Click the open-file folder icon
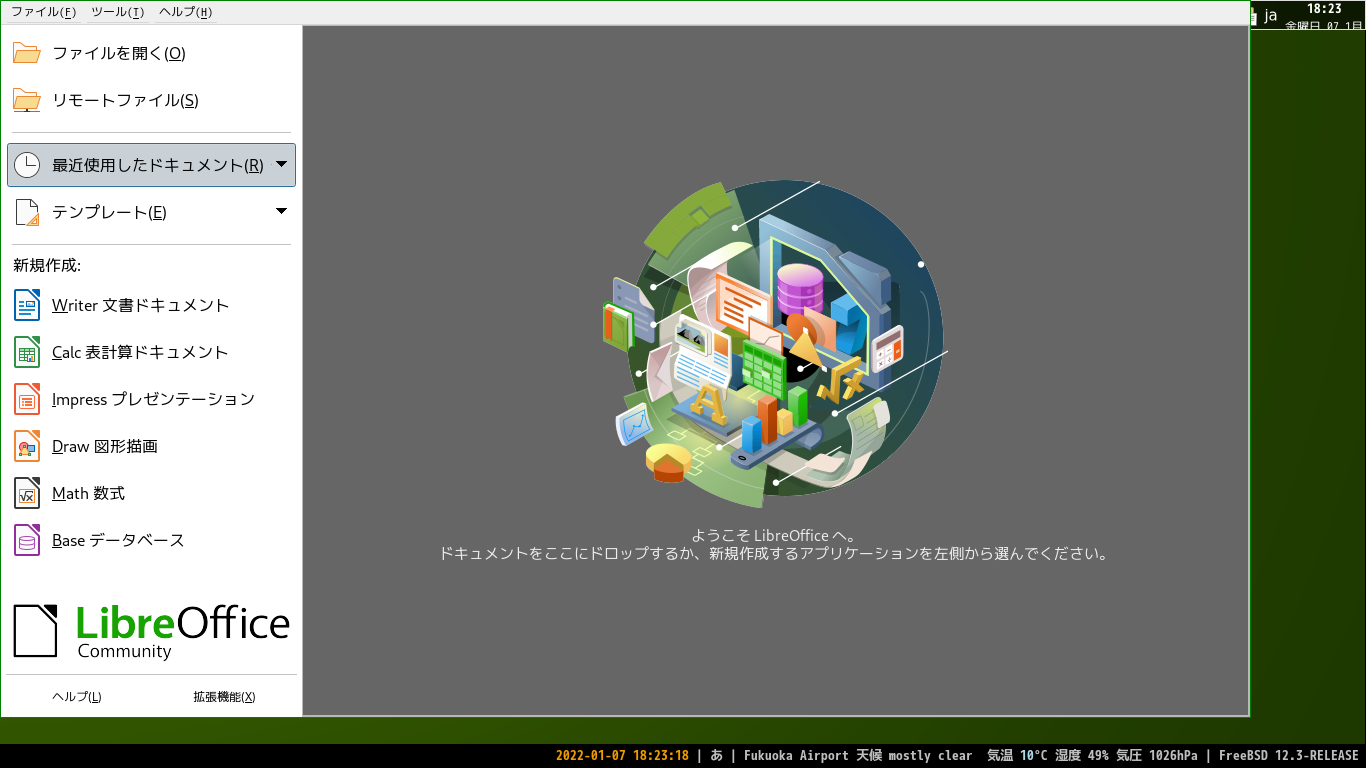Image resolution: width=1366 pixels, height=768 pixels. pos(26,53)
